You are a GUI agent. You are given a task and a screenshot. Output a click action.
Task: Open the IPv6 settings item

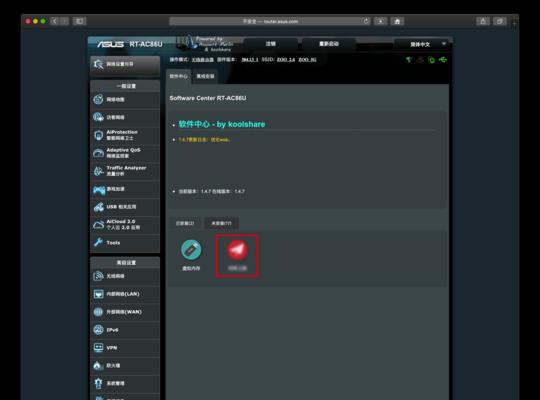125,330
